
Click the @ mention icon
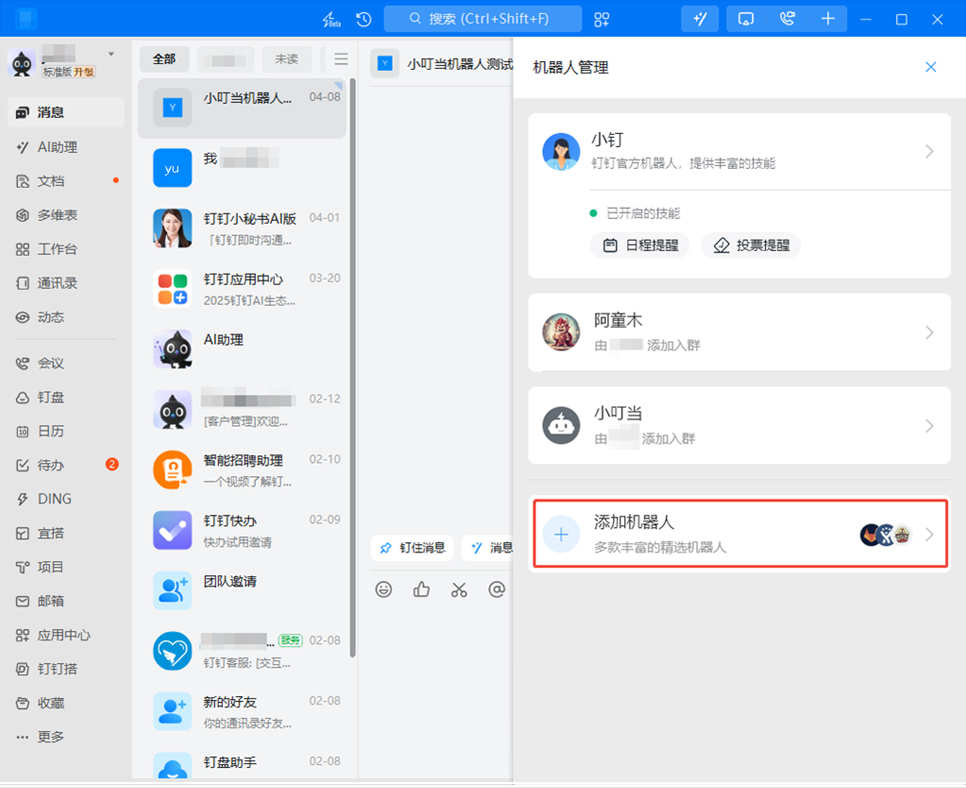click(x=497, y=590)
